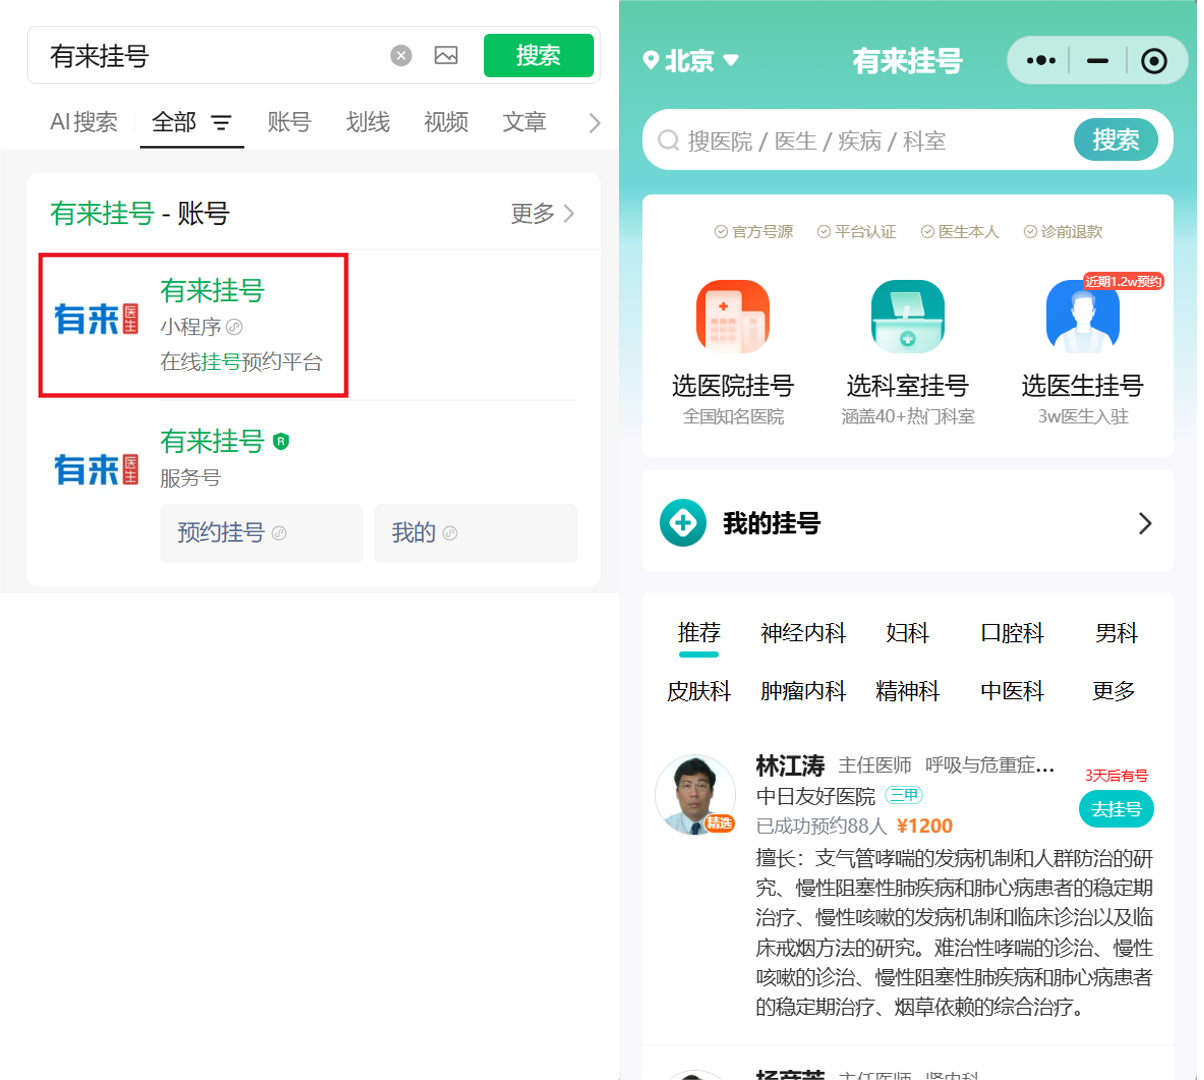Screen dimensions: 1204x1080
Task: Show more tabs with the right chevron
Action: [x=594, y=123]
